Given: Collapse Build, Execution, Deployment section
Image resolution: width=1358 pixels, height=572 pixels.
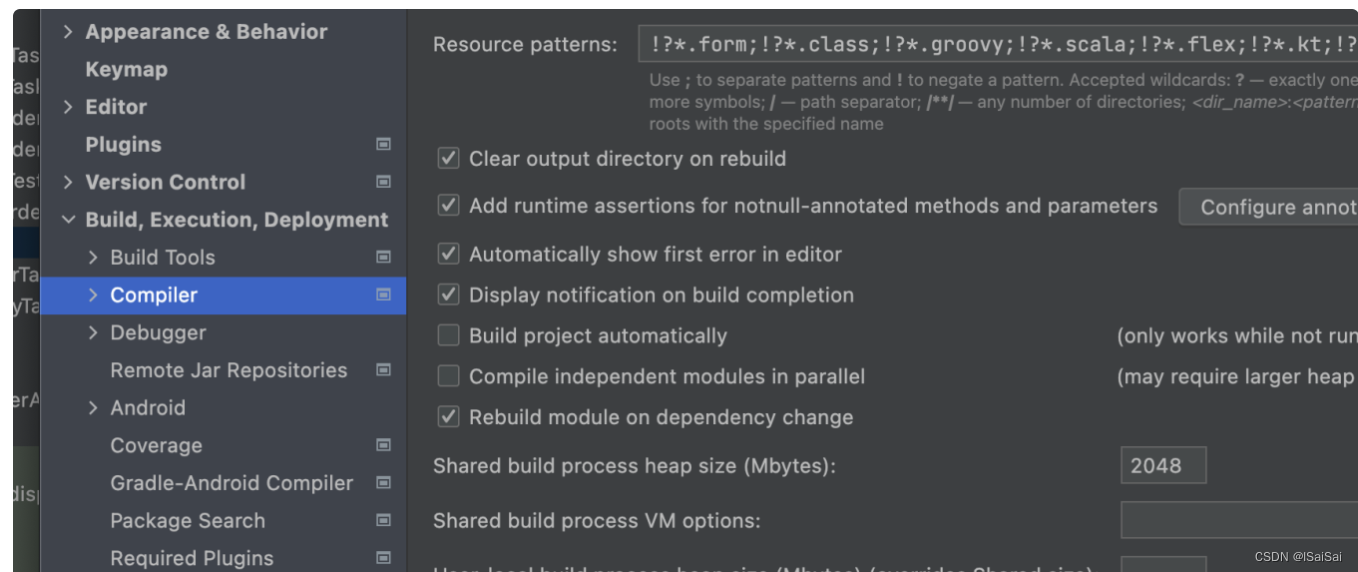Looking at the screenshot, I should pos(68,220).
